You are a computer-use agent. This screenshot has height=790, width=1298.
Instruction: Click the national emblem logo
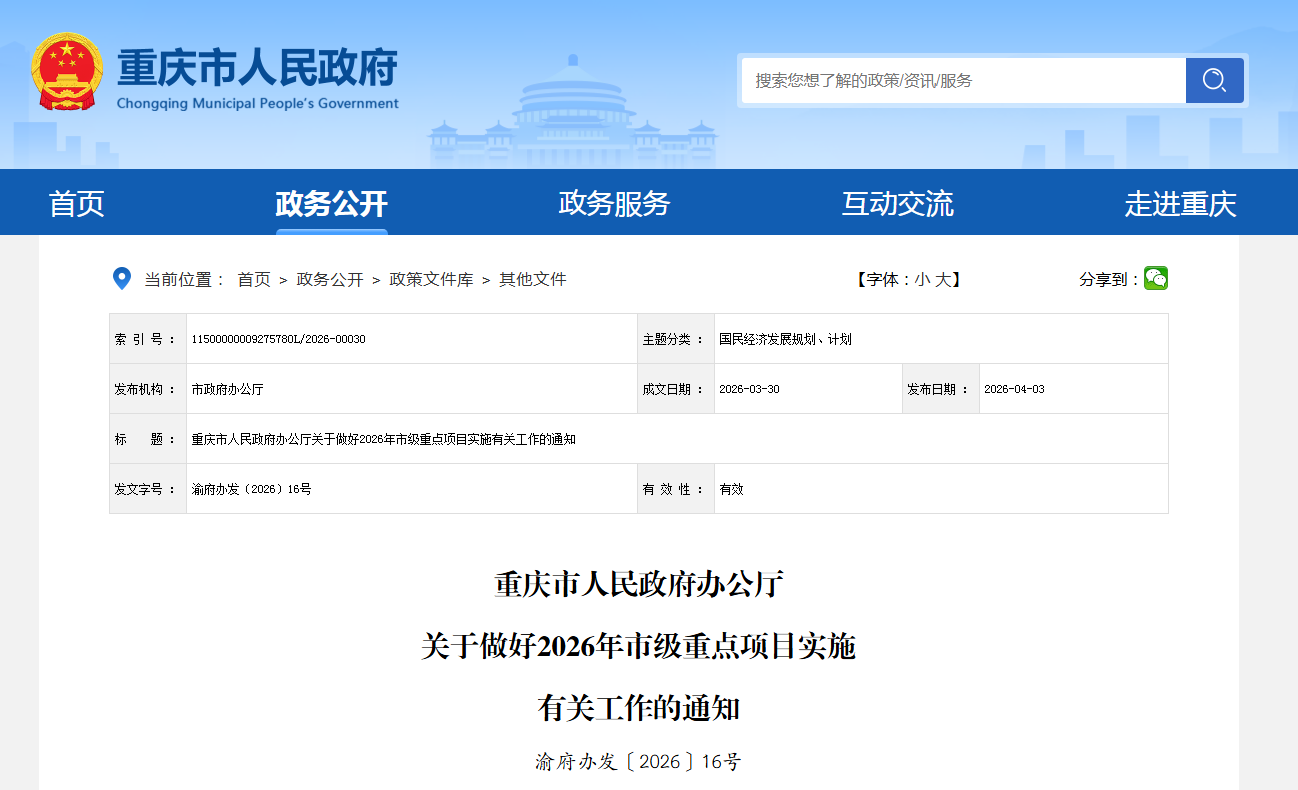pyautogui.click(x=67, y=72)
